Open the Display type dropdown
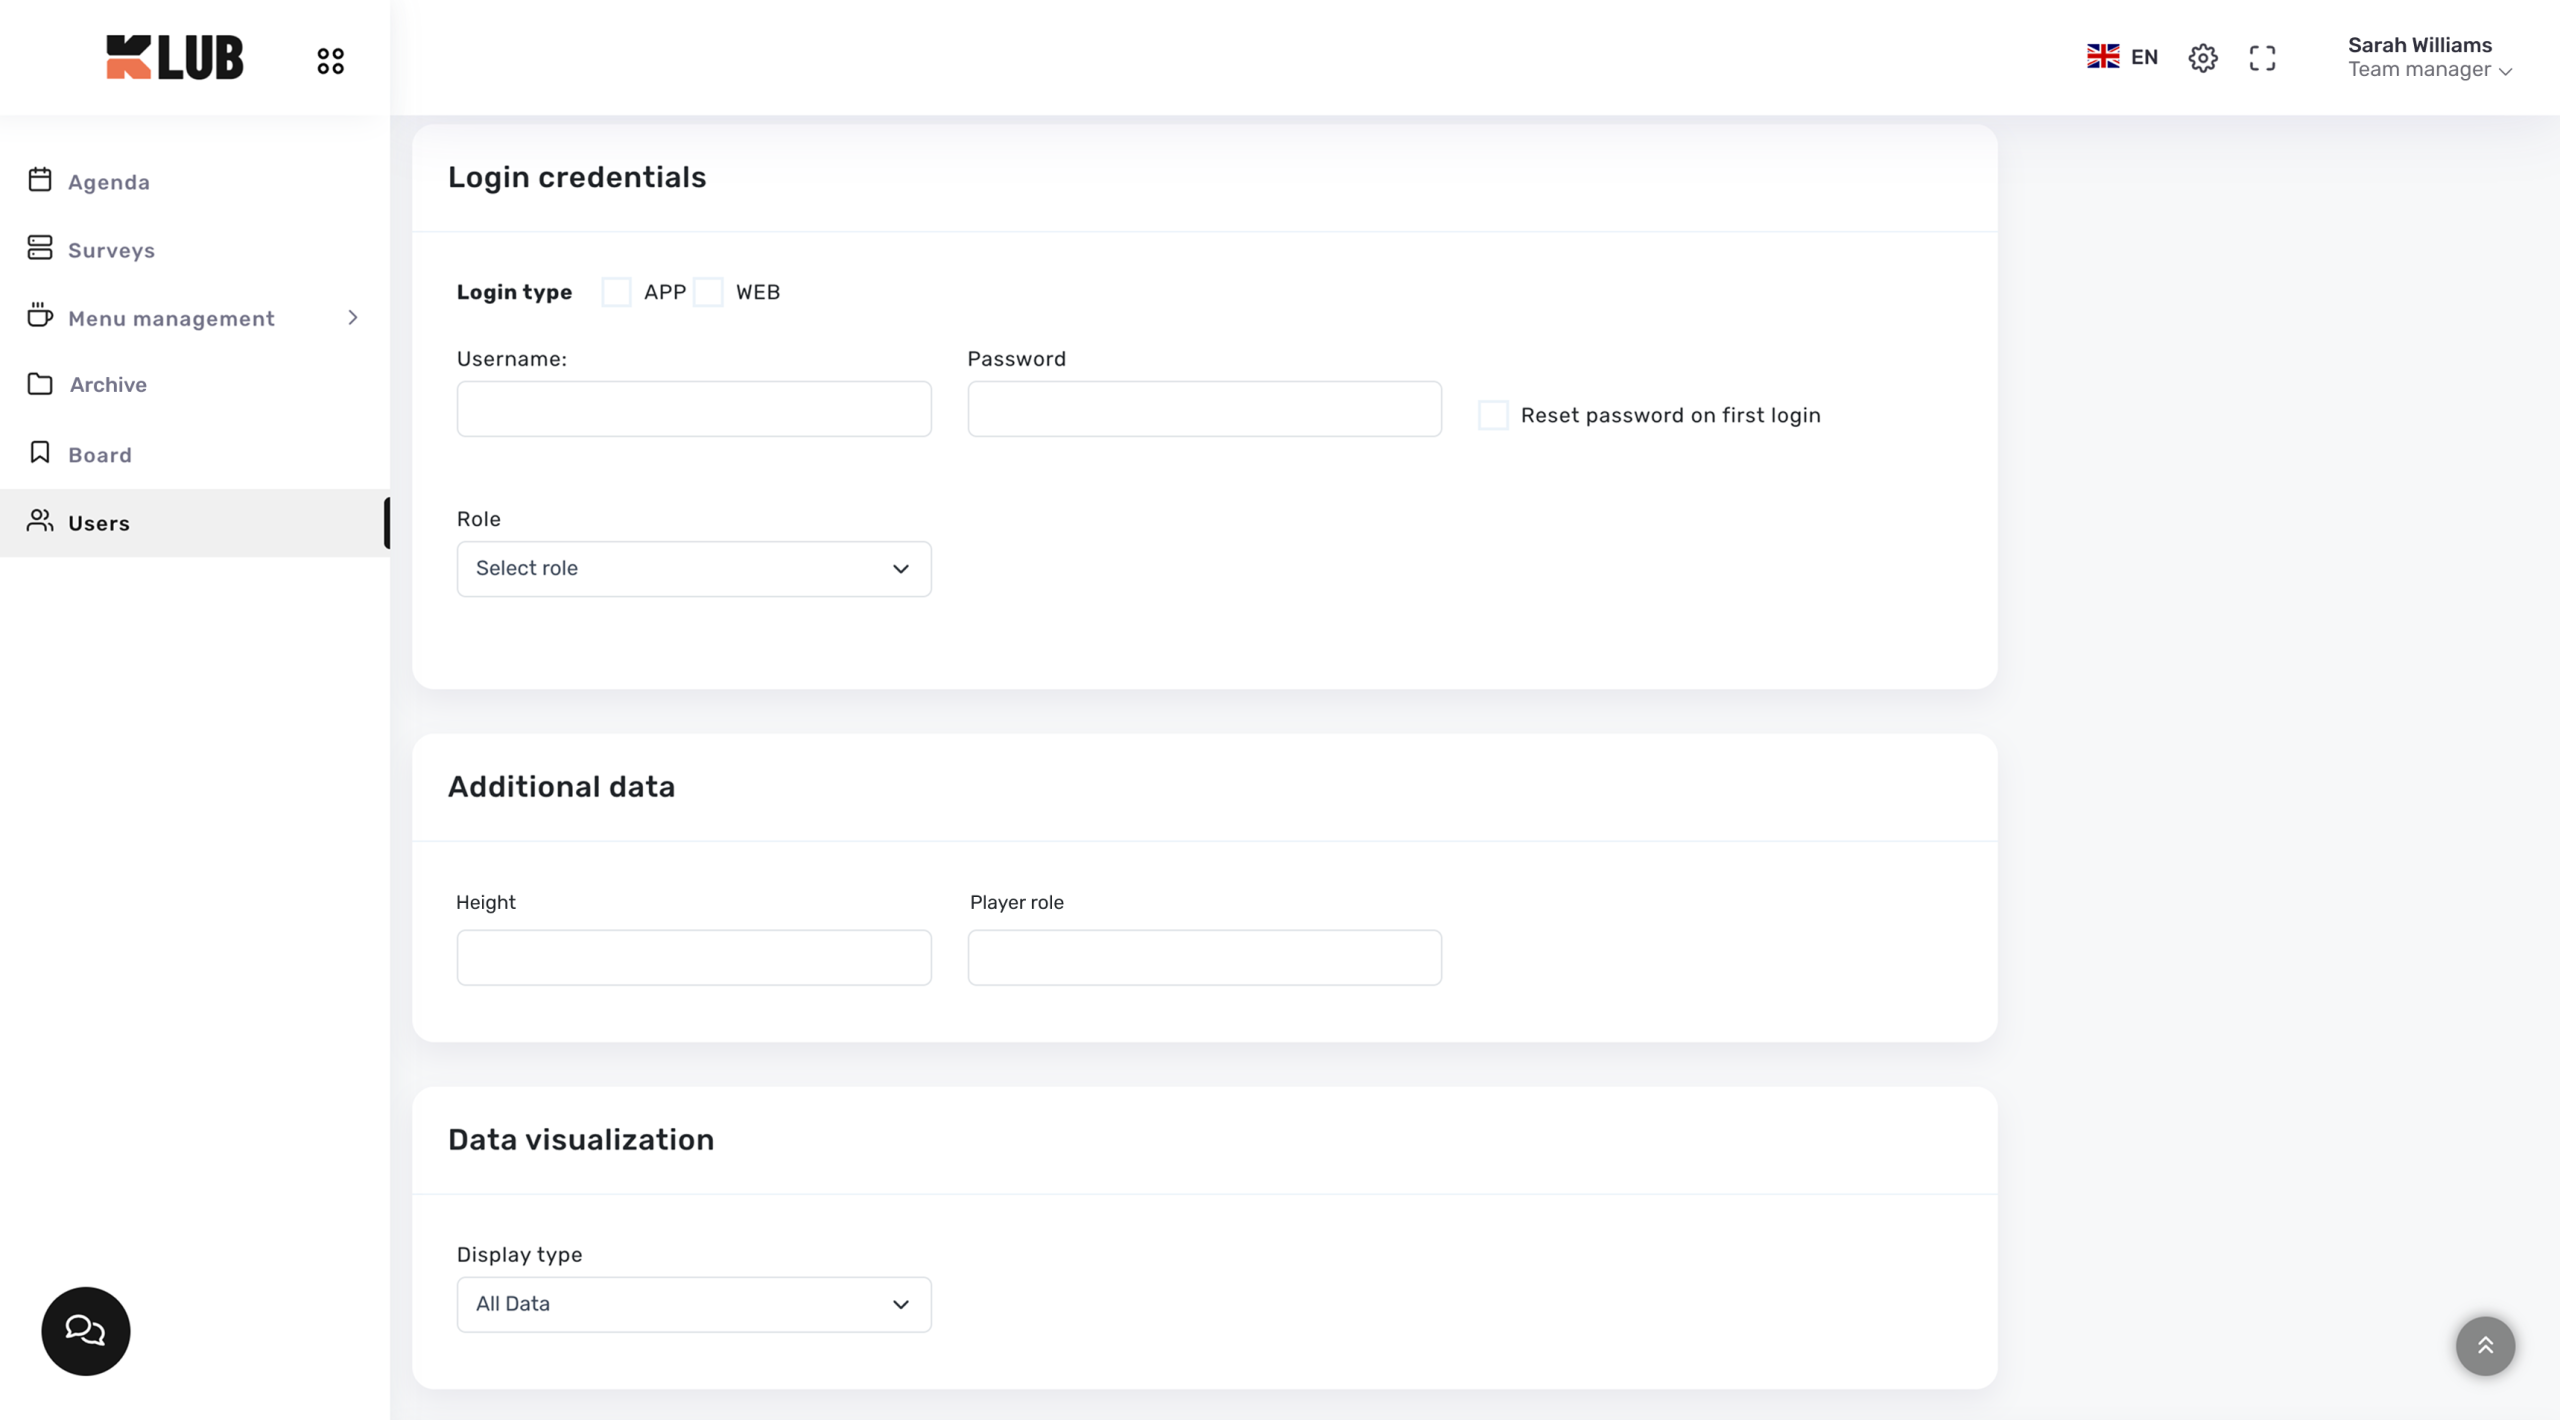This screenshot has height=1420, width=2560. point(693,1304)
